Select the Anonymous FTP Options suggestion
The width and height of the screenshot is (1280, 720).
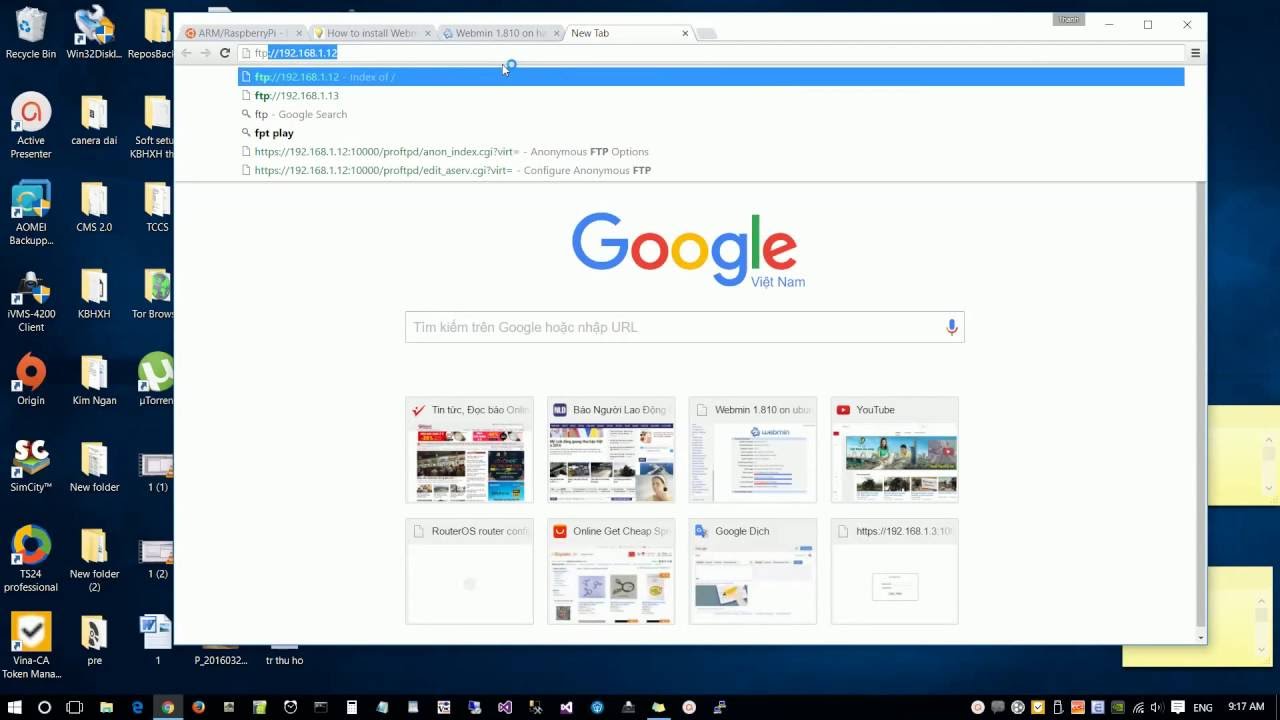(x=711, y=152)
